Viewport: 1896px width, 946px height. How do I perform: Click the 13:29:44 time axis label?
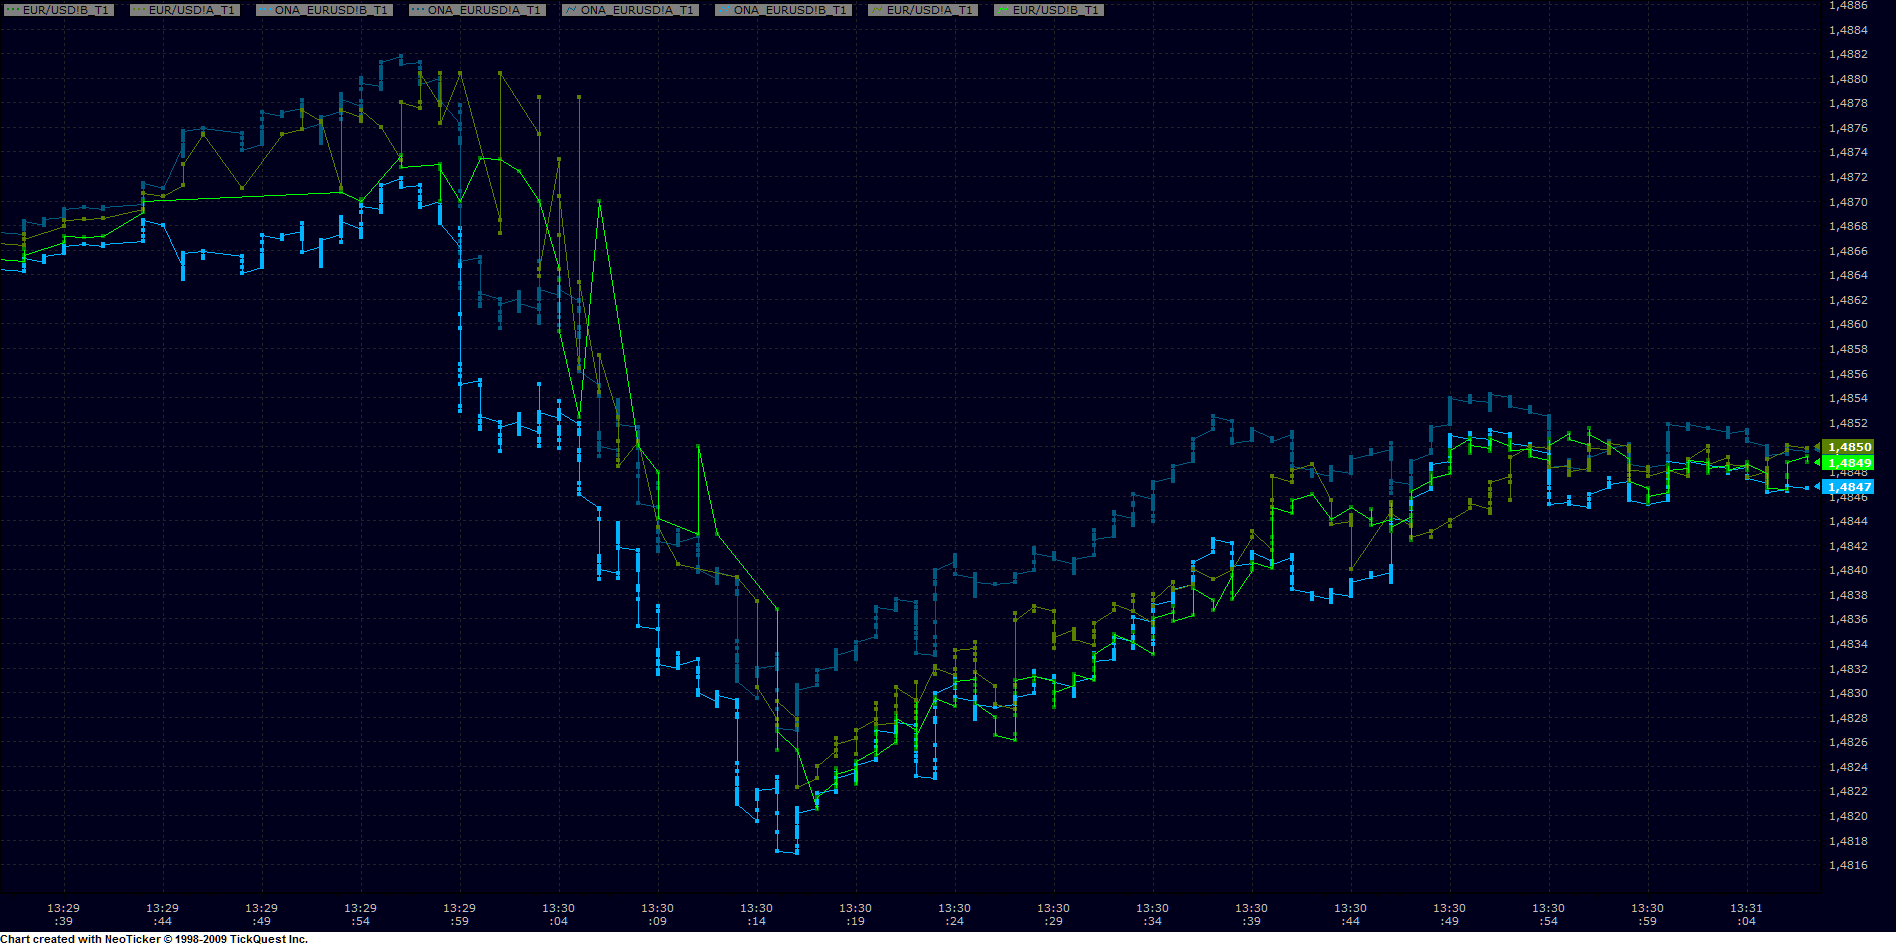point(162,915)
